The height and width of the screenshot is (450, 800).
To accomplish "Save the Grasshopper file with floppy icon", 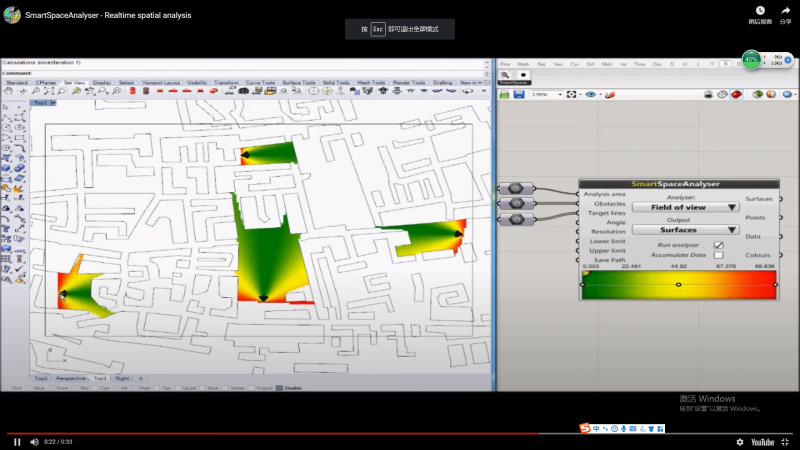I will tap(519, 94).
